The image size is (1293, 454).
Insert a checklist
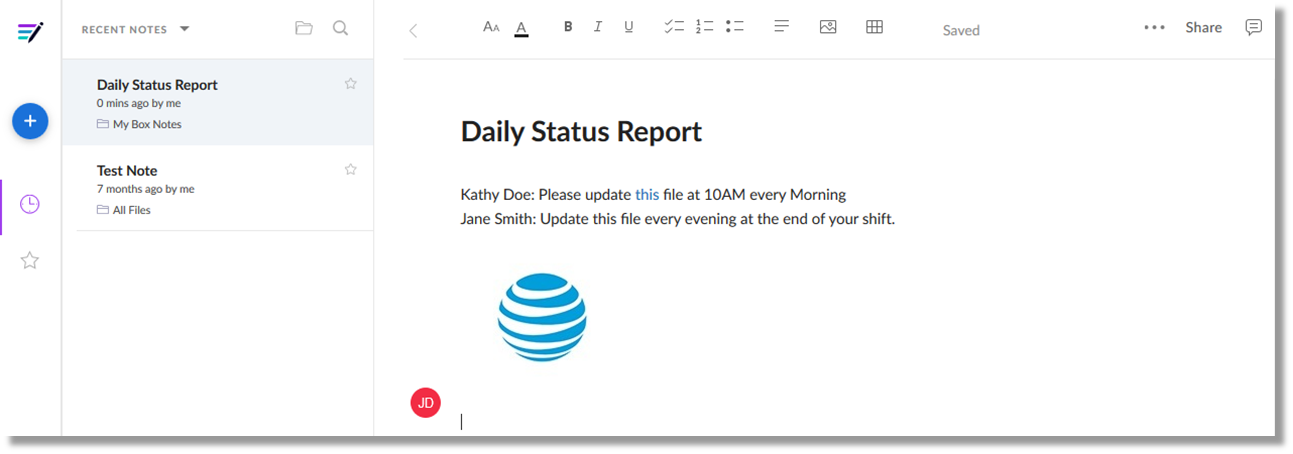pyautogui.click(x=674, y=27)
